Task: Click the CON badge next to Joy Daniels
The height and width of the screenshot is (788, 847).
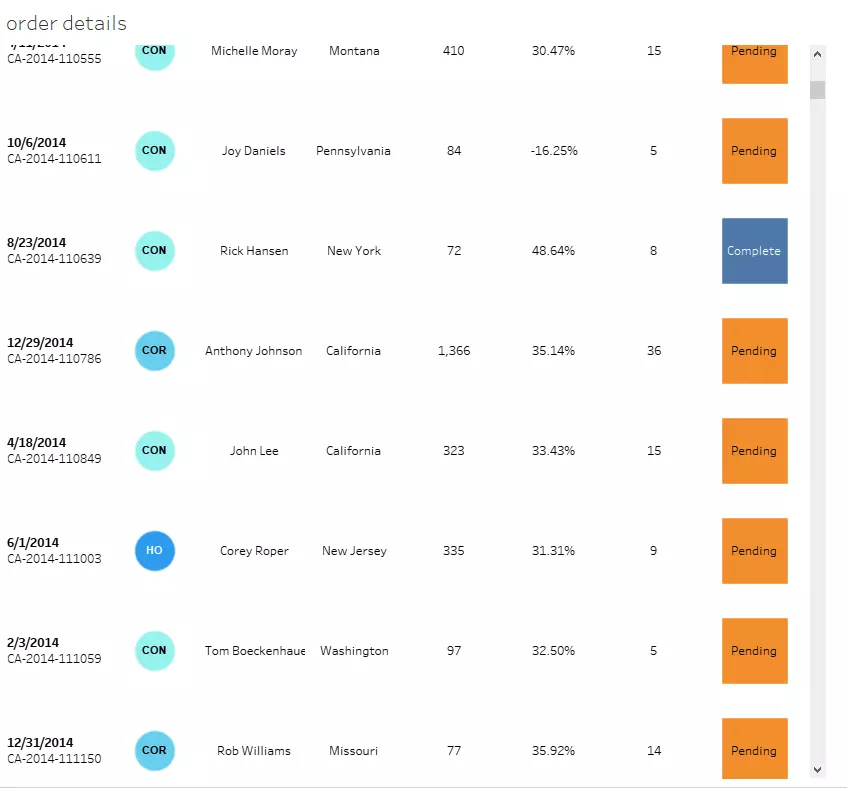Action: tap(154, 151)
